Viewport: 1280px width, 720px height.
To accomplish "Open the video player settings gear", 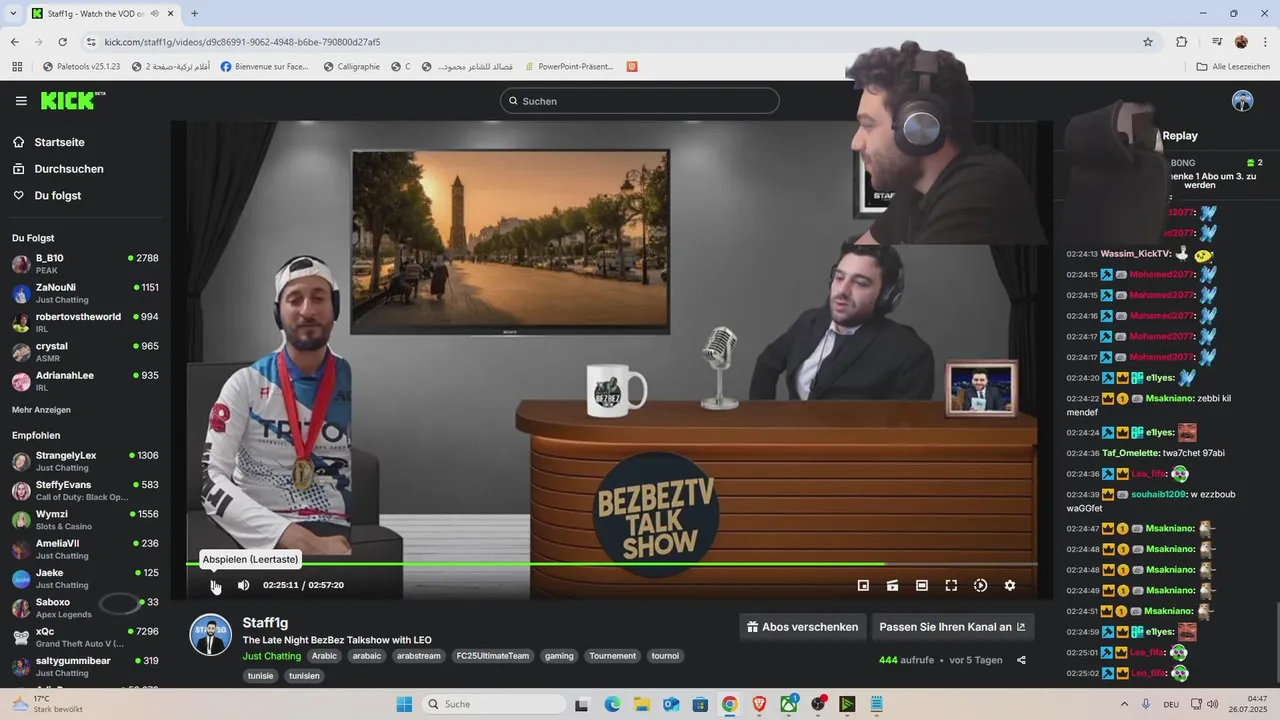I will pyautogui.click(x=1010, y=585).
